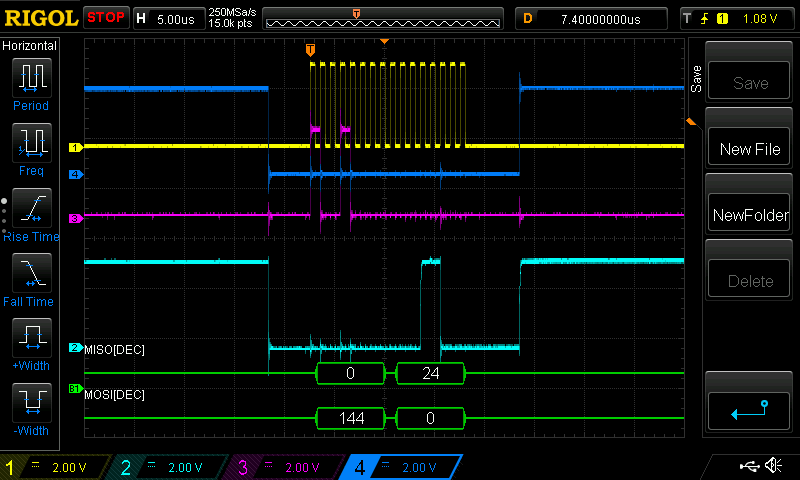Select the Period measurement icon
Screen dimensions: 800x480
32,77
